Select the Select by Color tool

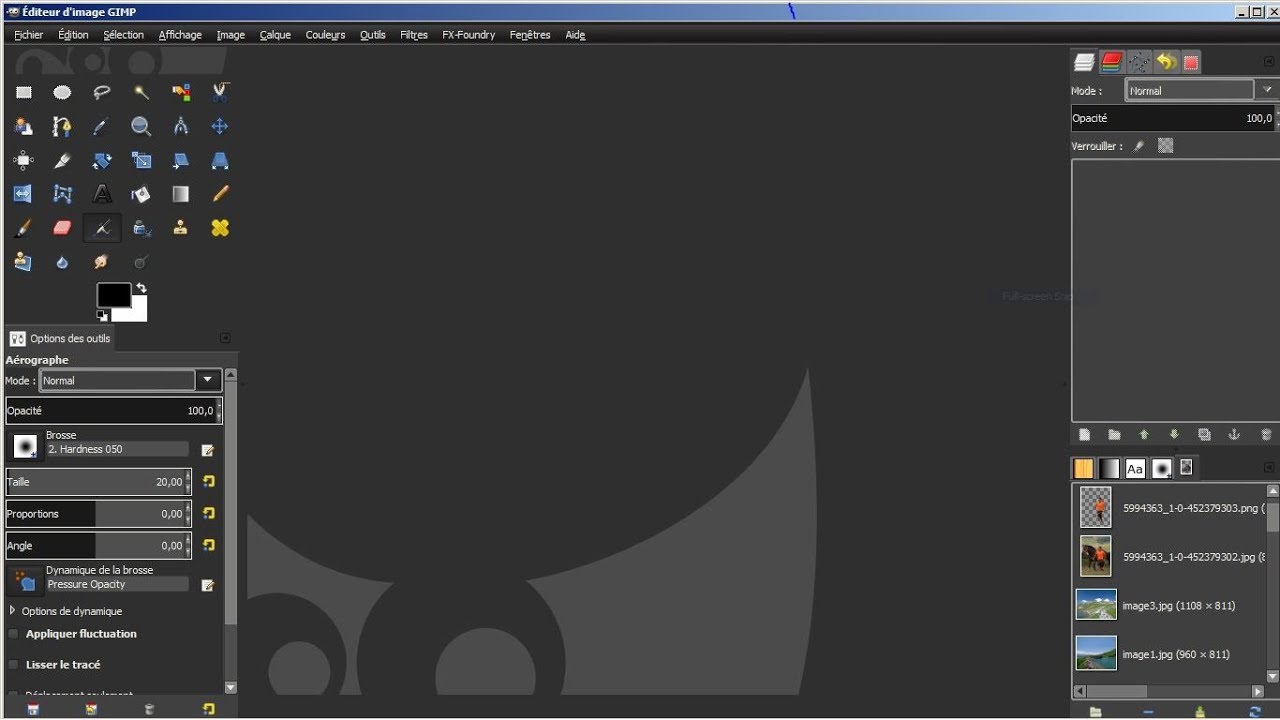tap(180, 93)
